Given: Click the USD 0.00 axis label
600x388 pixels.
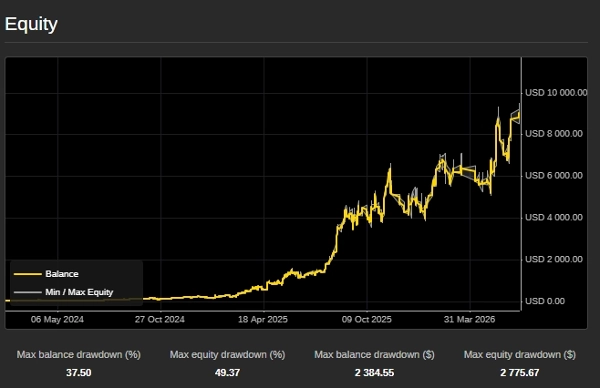Looking at the screenshot, I should click(x=545, y=301).
